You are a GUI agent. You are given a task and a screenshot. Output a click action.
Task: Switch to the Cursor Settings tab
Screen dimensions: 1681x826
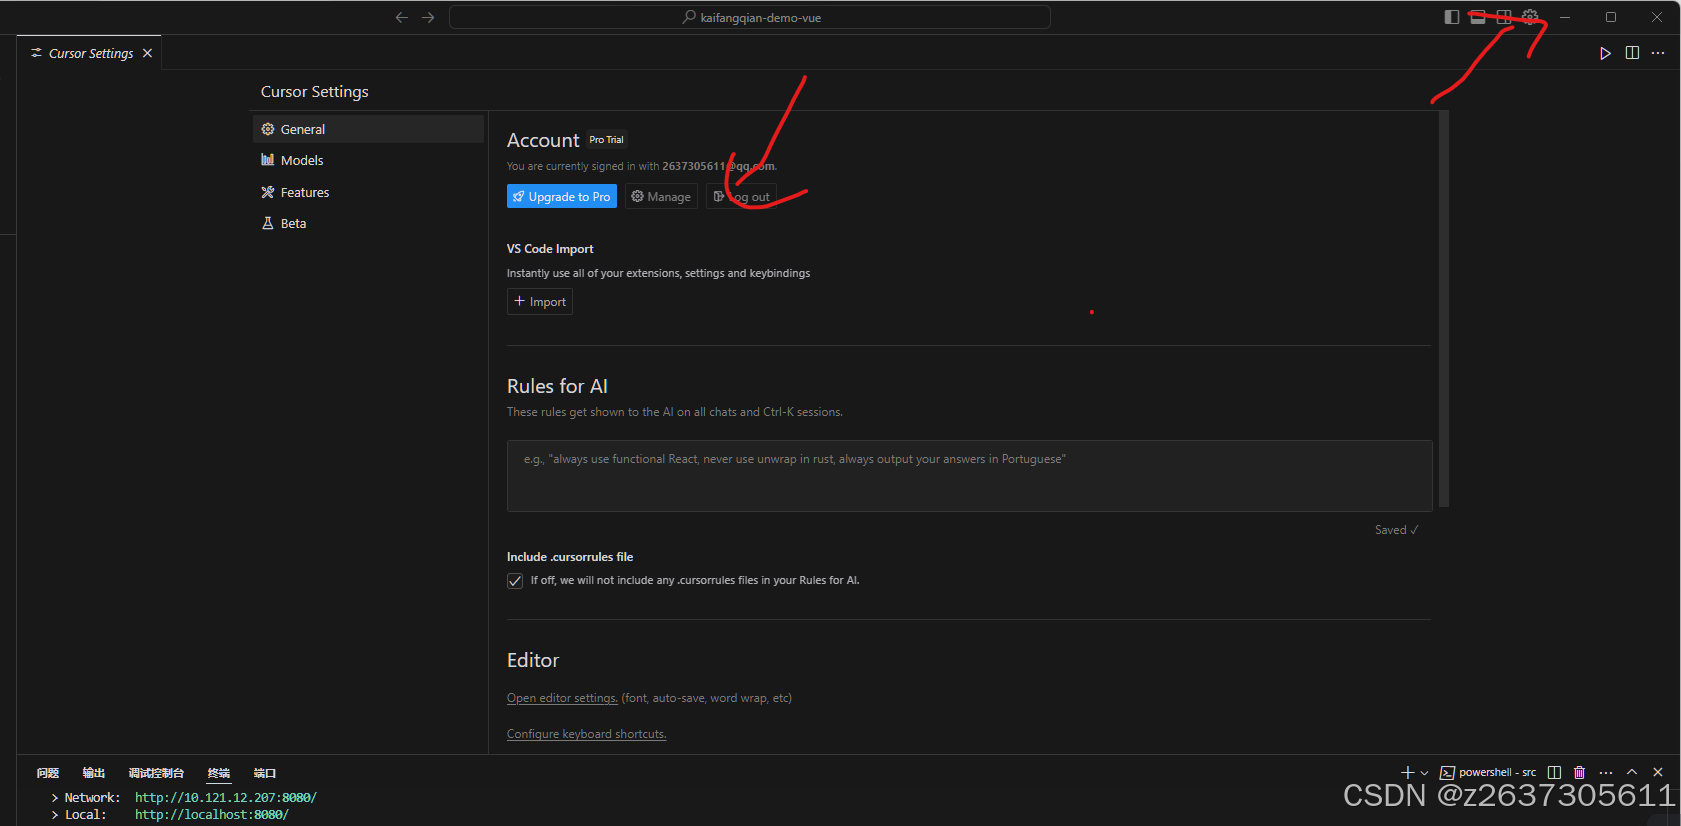pyautogui.click(x=91, y=53)
